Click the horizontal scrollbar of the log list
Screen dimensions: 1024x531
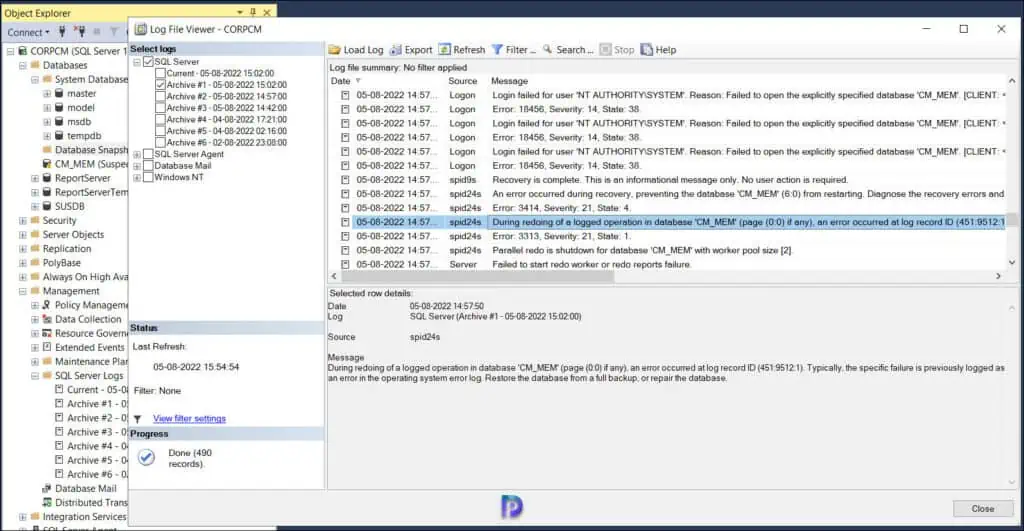(477, 276)
